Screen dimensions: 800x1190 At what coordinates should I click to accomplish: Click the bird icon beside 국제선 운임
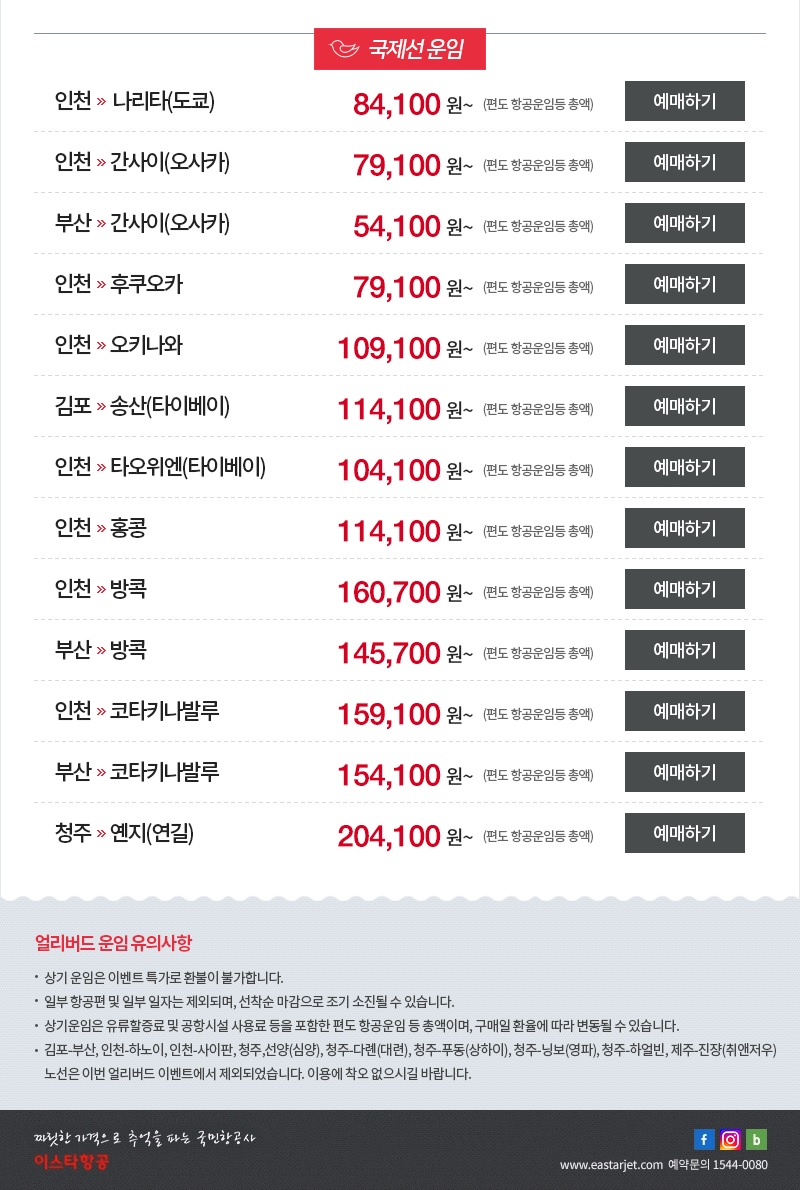(x=346, y=48)
